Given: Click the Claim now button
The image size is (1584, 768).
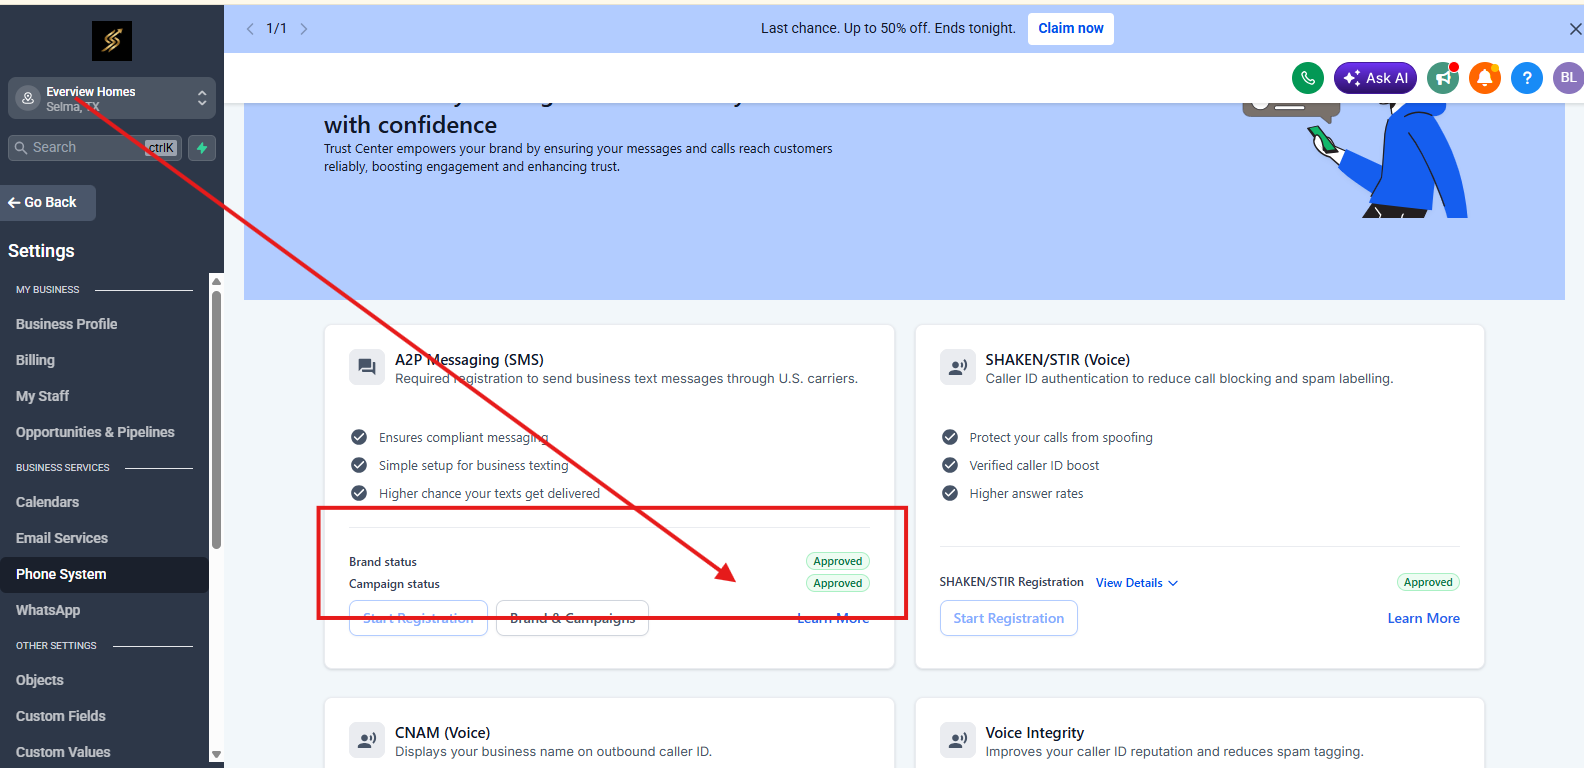Looking at the screenshot, I should pyautogui.click(x=1071, y=28).
